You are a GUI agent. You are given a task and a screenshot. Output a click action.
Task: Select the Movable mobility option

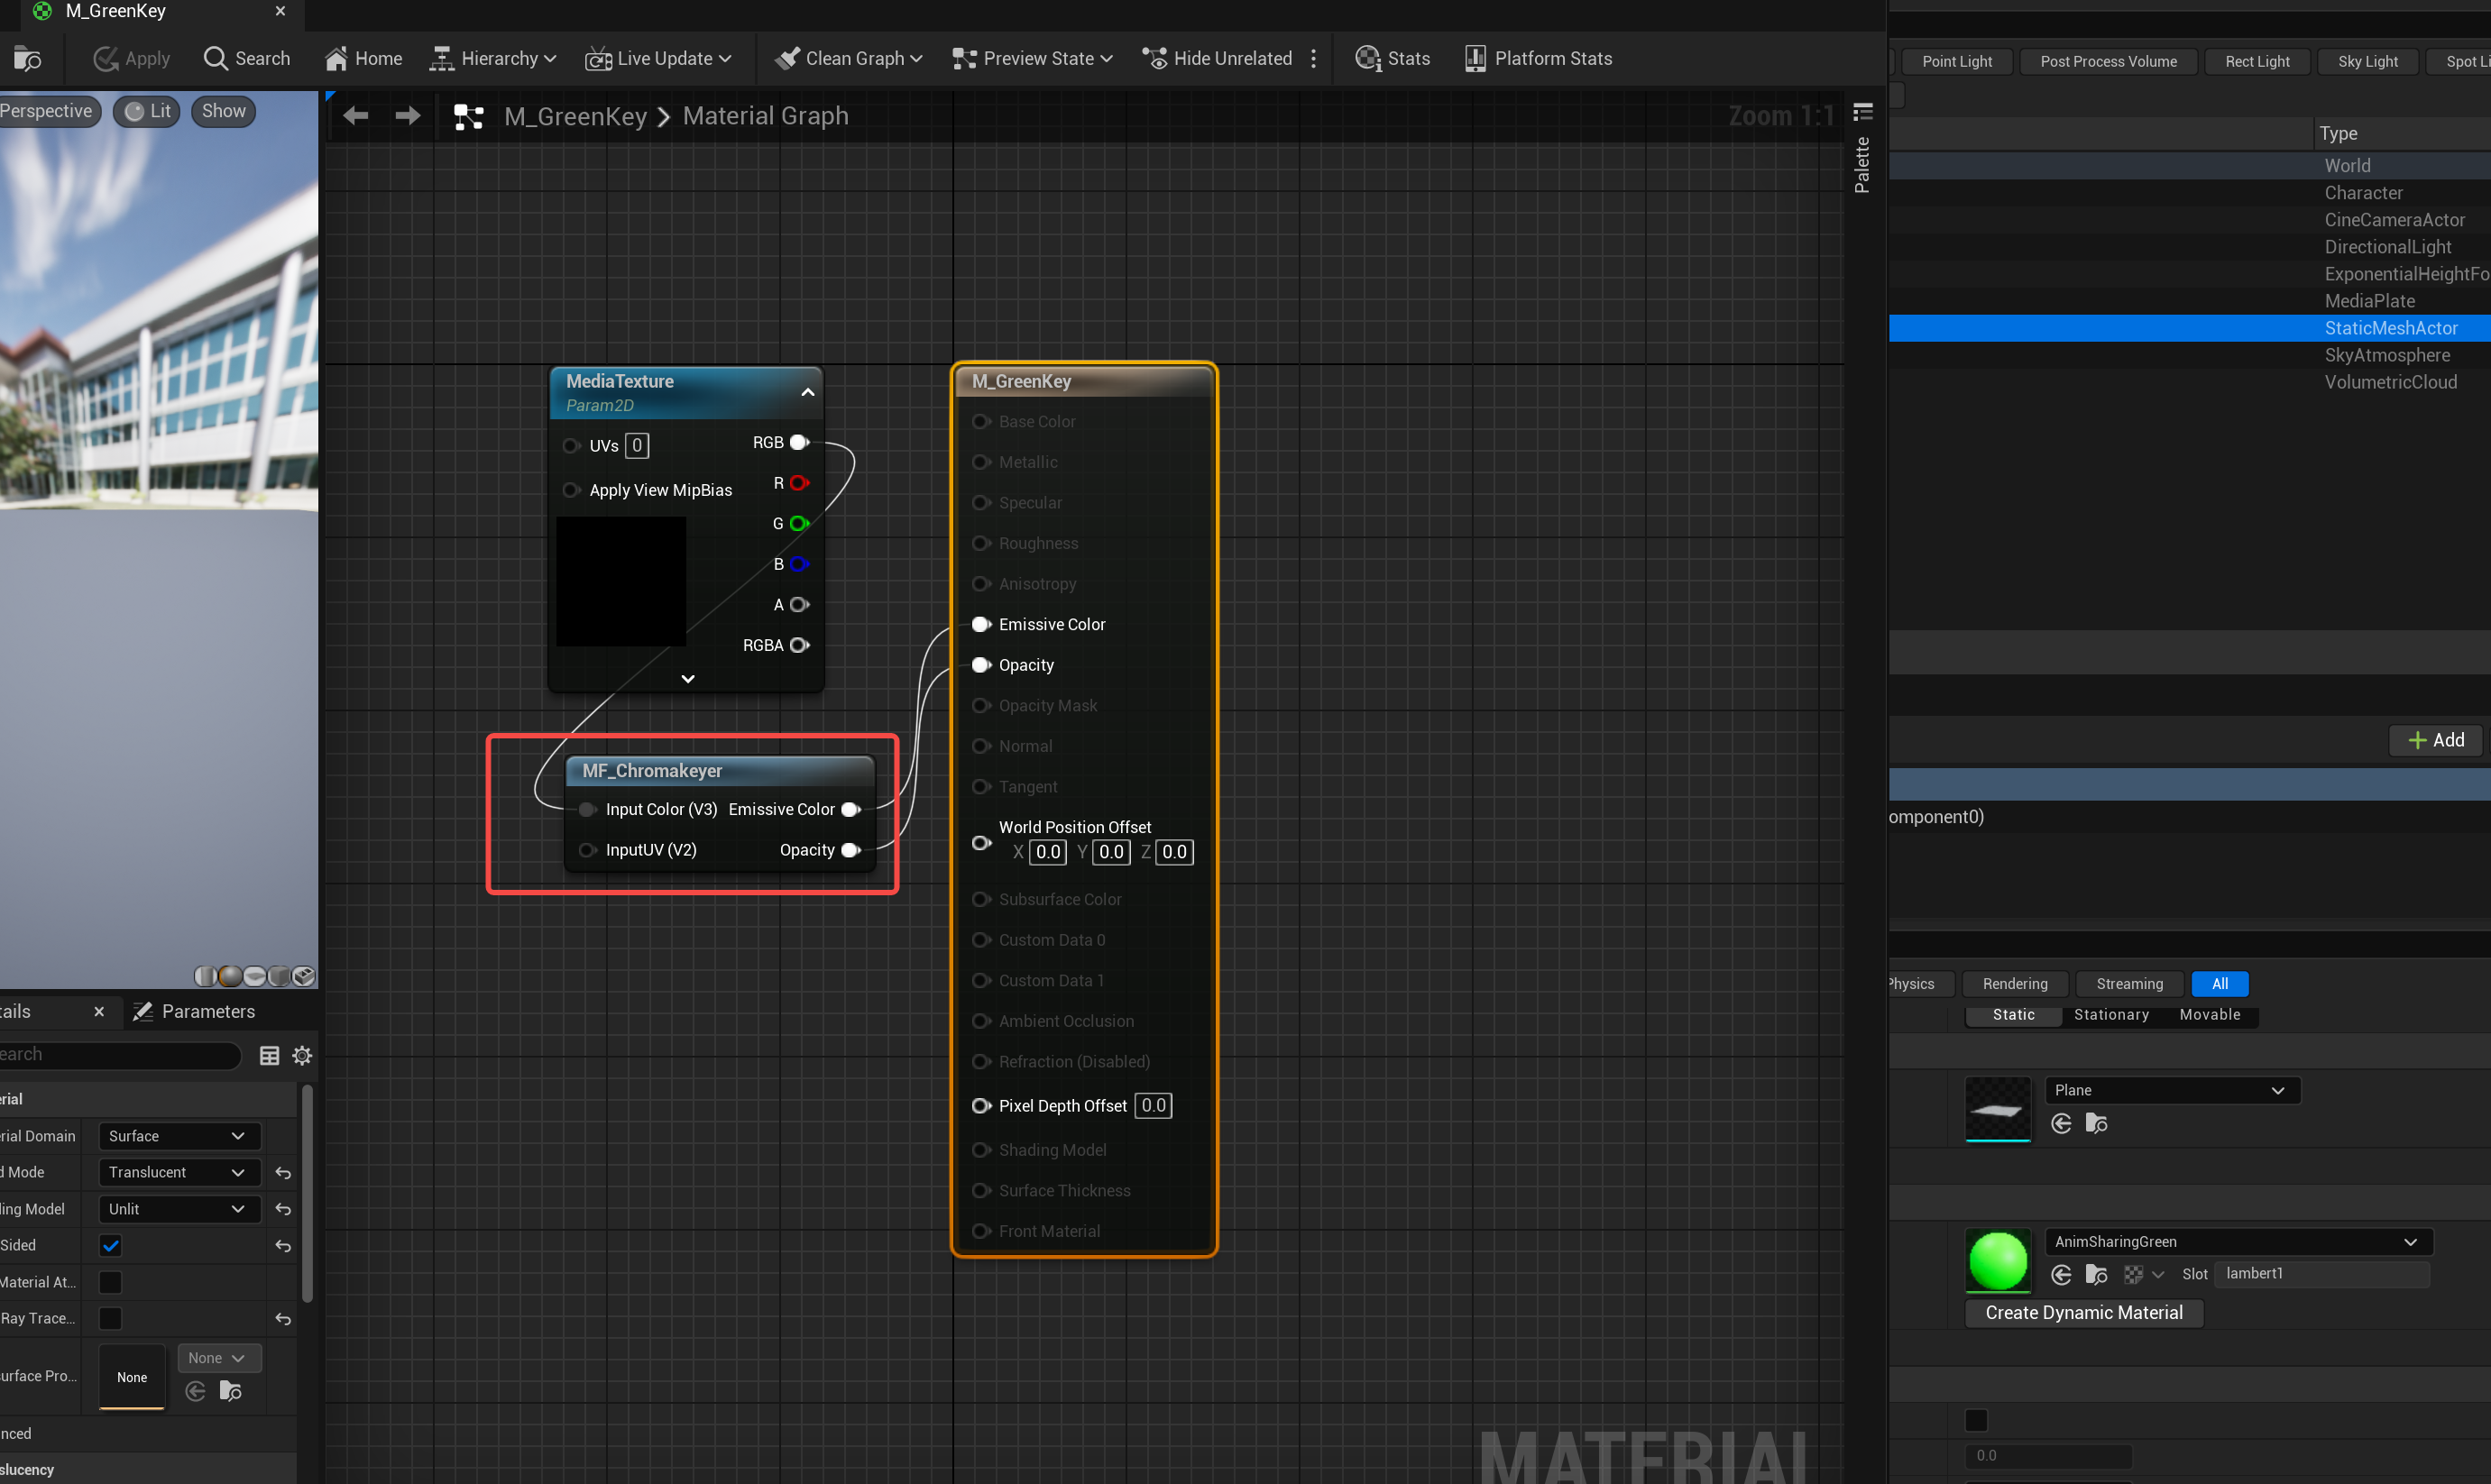pos(2209,1014)
